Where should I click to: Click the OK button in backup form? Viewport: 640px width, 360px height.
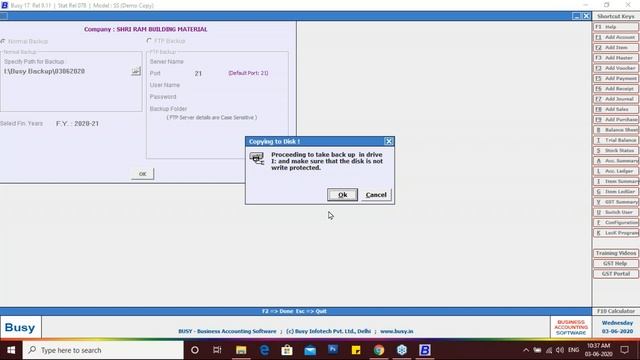(x=142, y=174)
